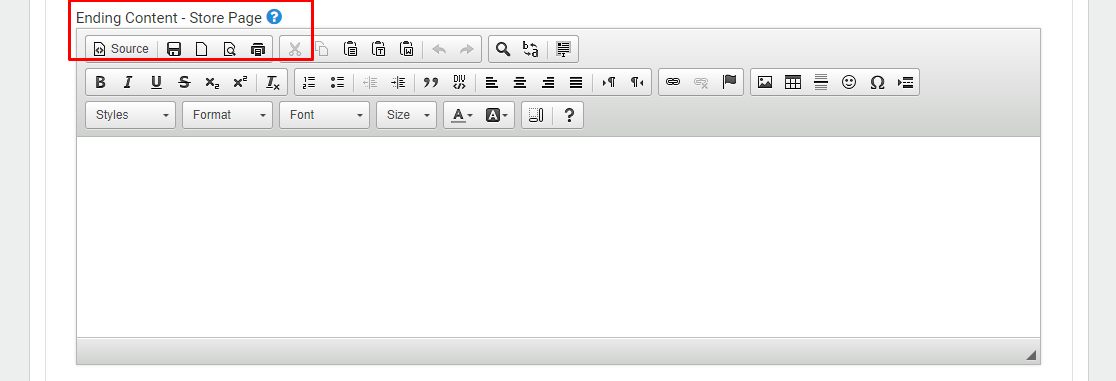Viewport: 1116px width, 381px height.
Task: Open the Font dropdown
Action: tap(325, 115)
